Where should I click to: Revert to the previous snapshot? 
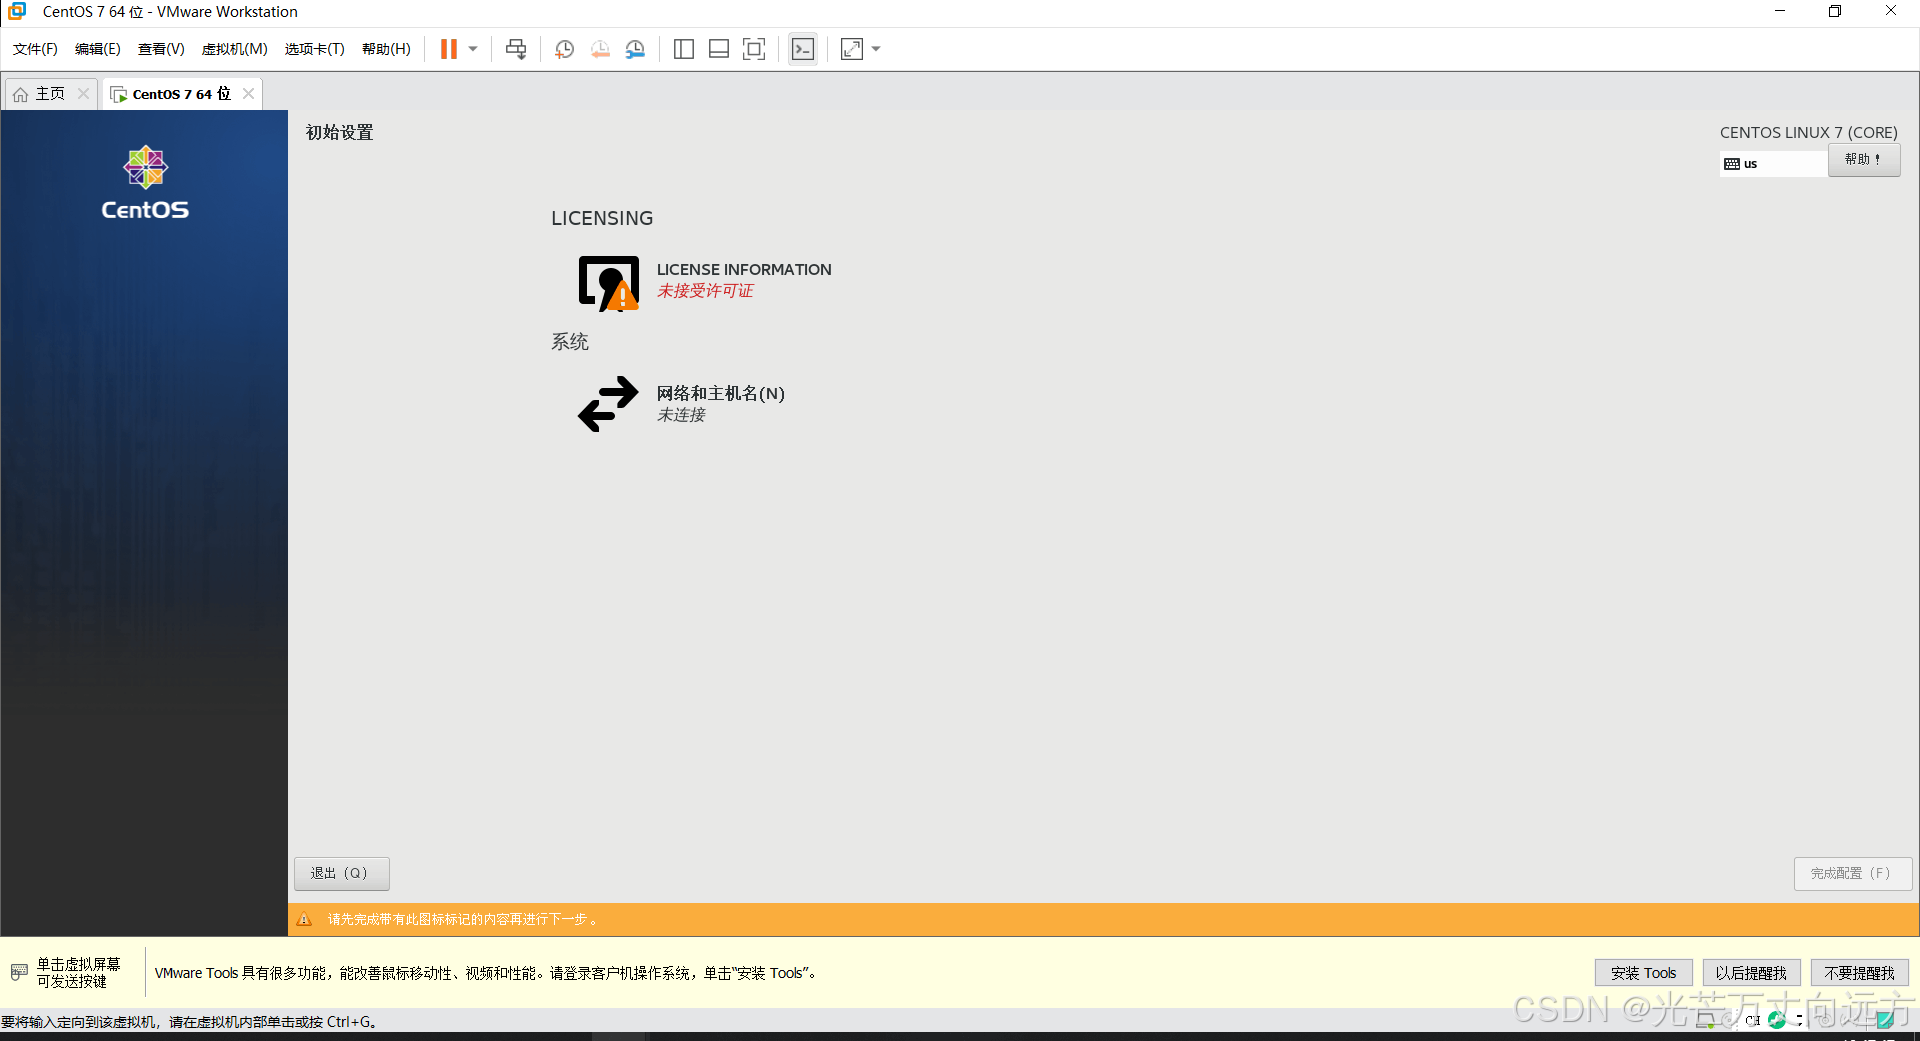tap(600, 49)
